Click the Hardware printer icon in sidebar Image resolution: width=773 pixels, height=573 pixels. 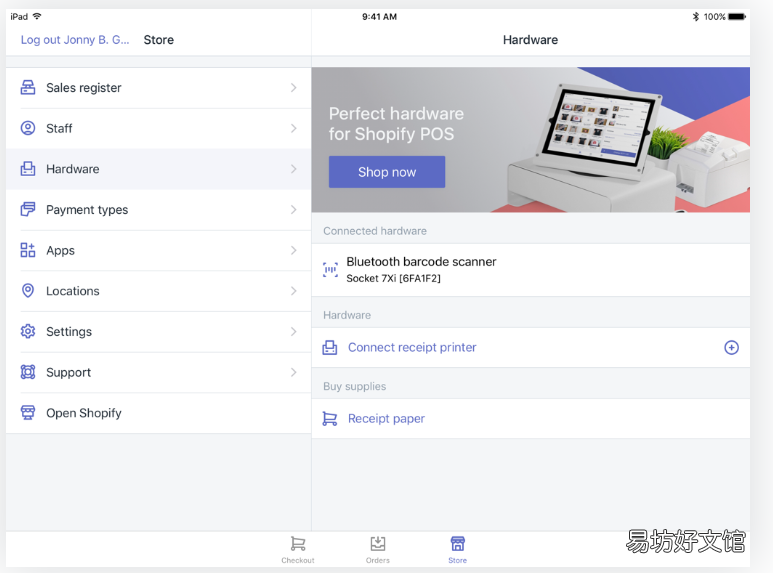(x=28, y=169)
